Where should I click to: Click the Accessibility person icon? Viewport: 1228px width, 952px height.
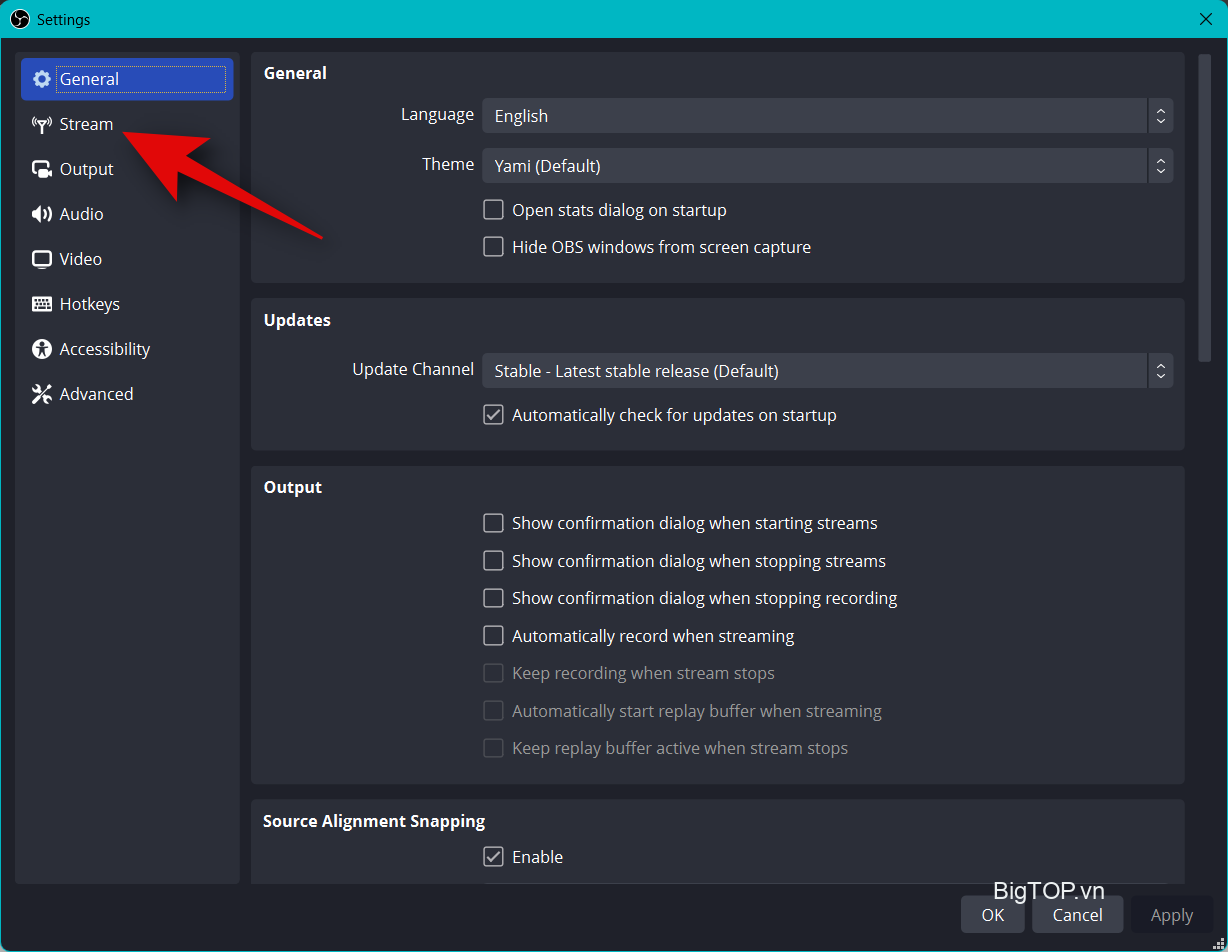pyautogui.click(x=42, y=349)
